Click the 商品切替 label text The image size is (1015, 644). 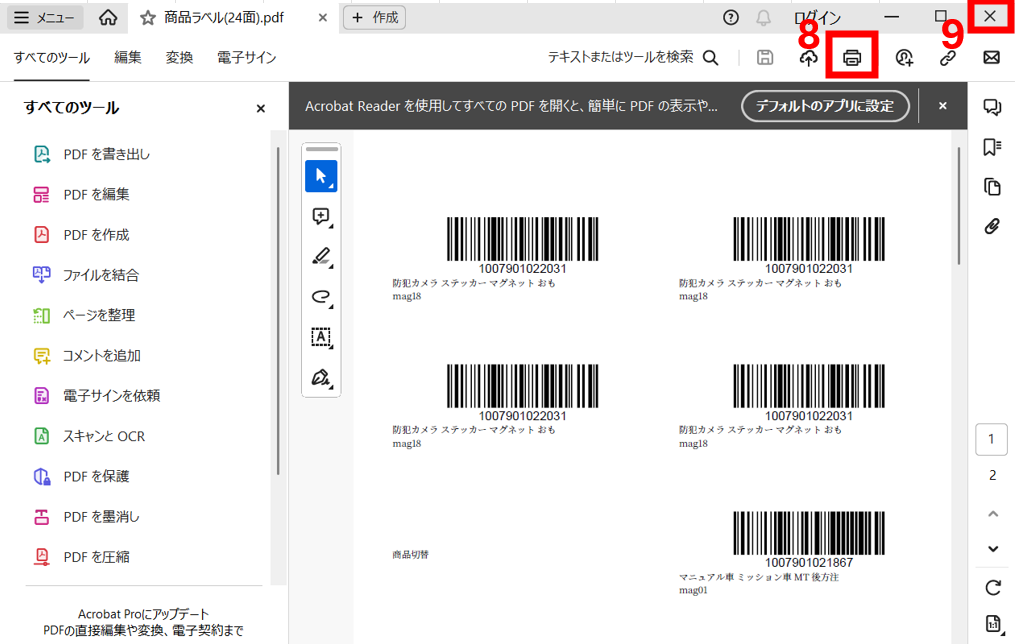[410, 555]
